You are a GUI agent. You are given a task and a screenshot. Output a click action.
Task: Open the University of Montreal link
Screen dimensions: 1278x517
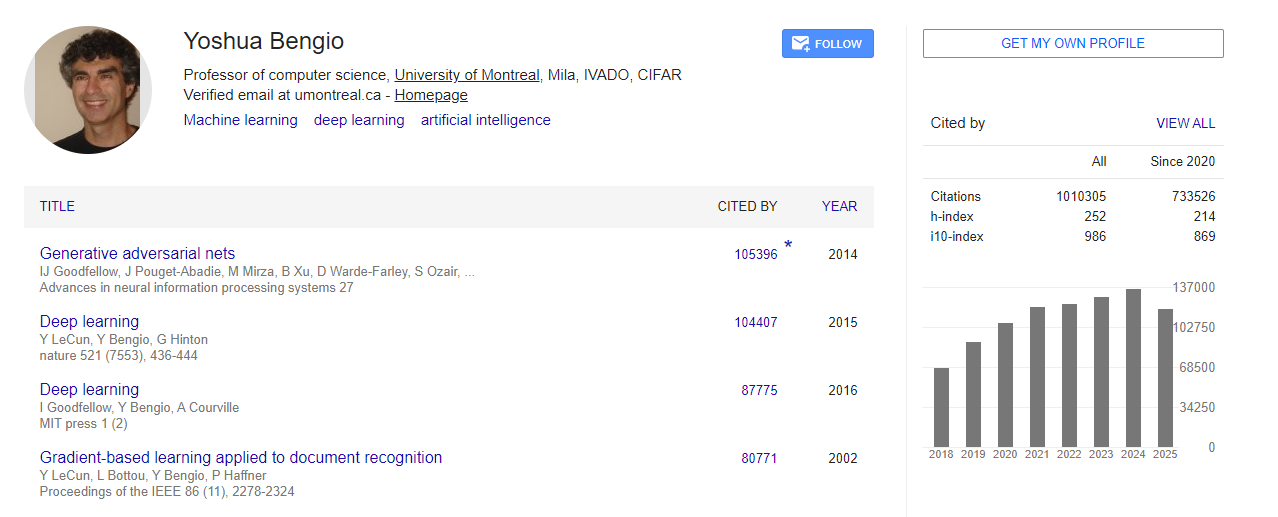(467, 75)
